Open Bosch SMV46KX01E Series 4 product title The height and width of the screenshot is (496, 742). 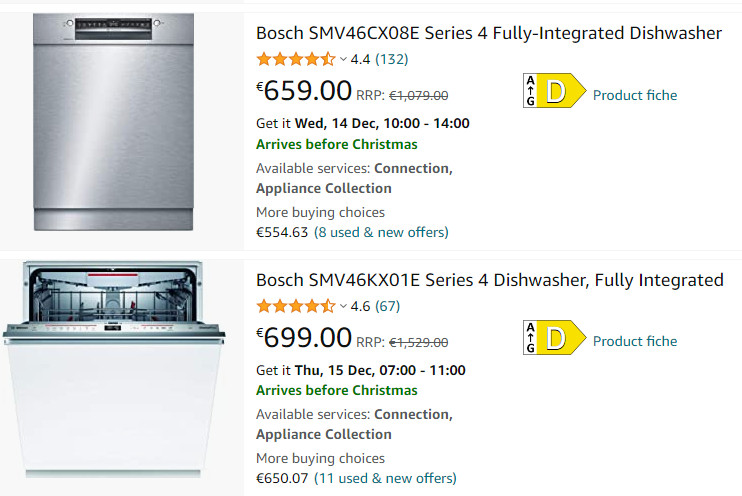click(489, 280)
